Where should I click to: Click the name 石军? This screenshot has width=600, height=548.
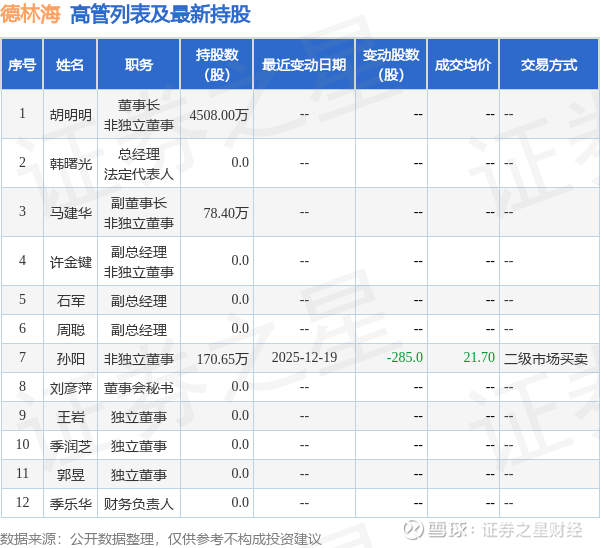coord(71,300)
